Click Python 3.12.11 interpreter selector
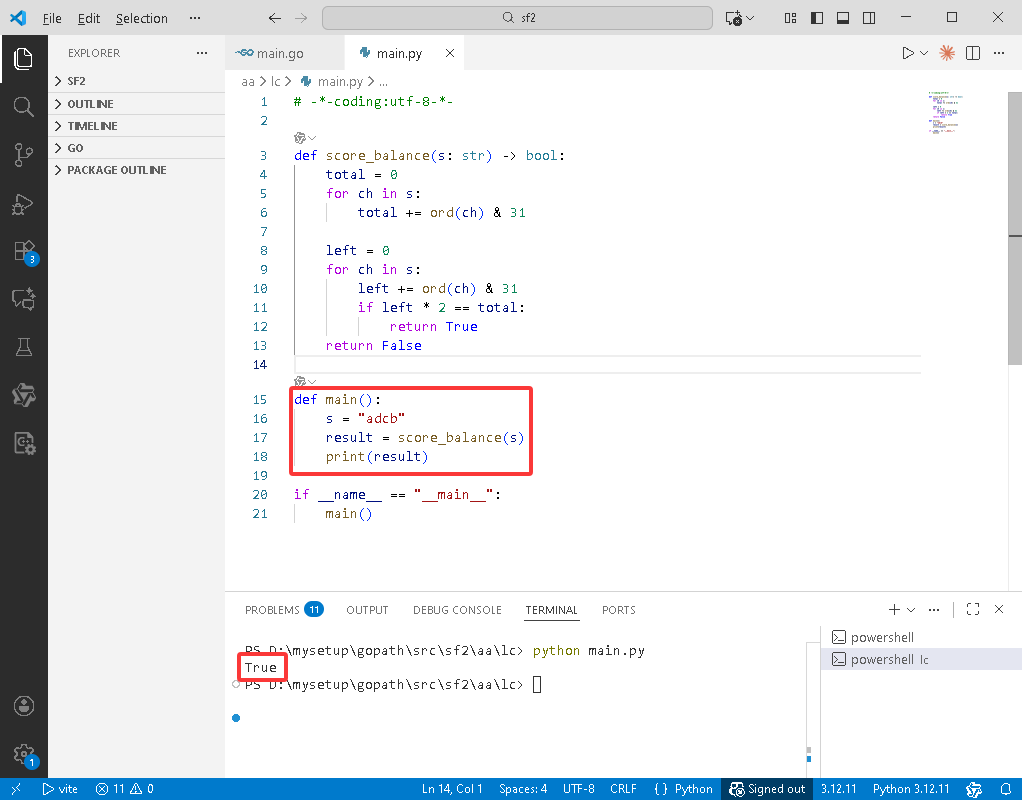The width and height of the screenshot is (1022, 800). click(x=911, y=789)
